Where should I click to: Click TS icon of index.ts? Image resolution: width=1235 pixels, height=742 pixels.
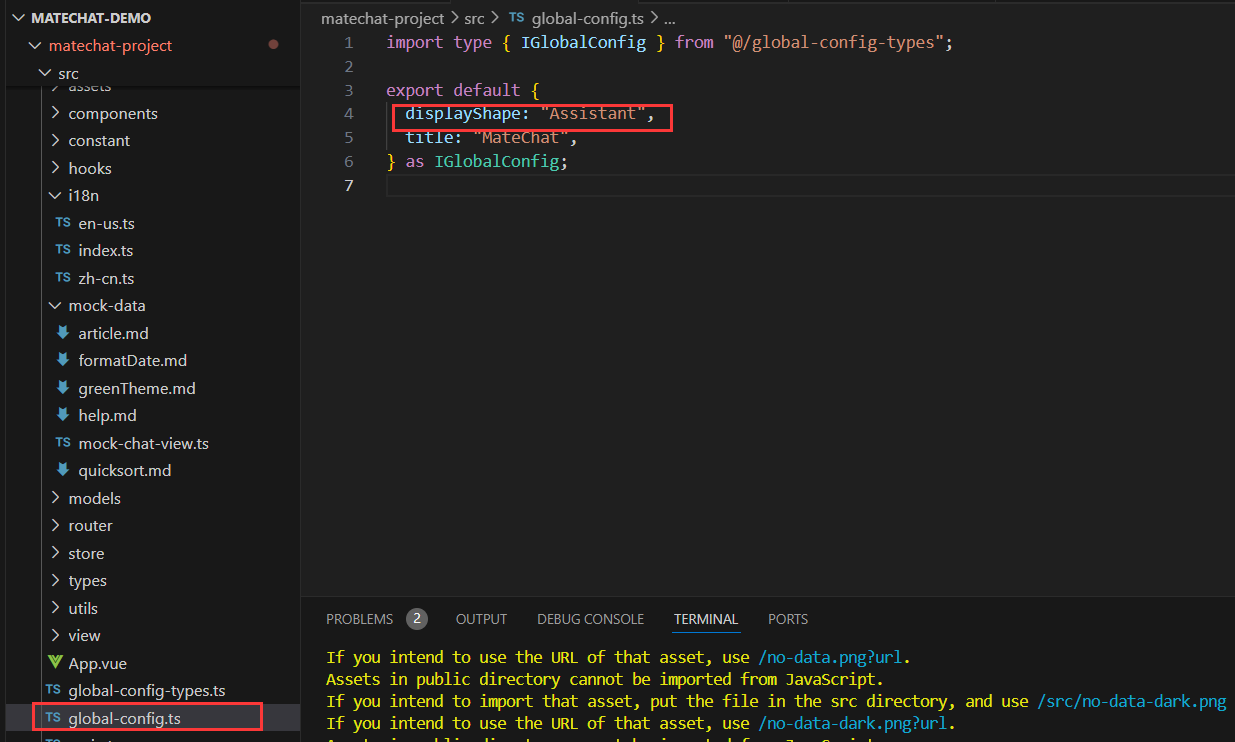pyautogui.click(x=63, y=250)
